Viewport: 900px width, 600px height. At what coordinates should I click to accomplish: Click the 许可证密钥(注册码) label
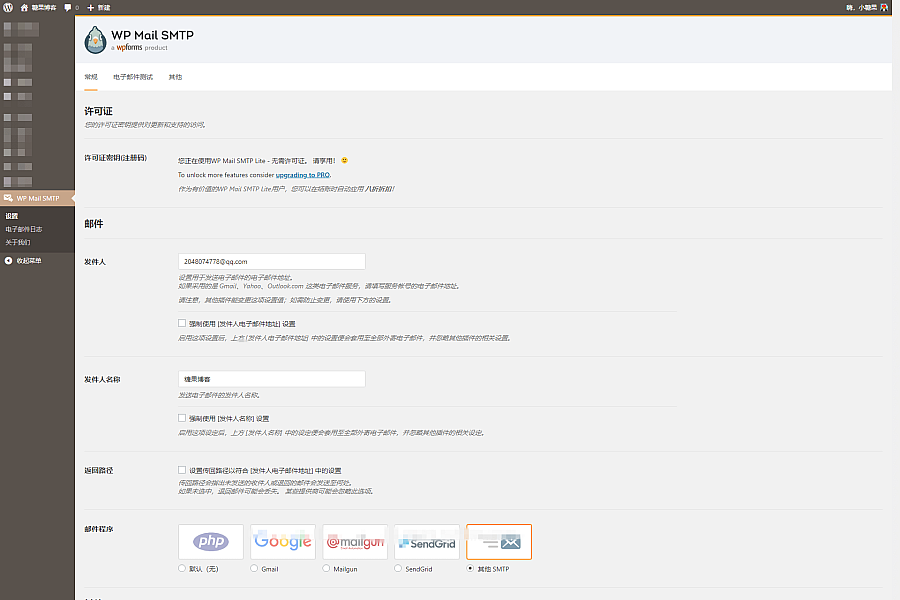tap(115, 158)
